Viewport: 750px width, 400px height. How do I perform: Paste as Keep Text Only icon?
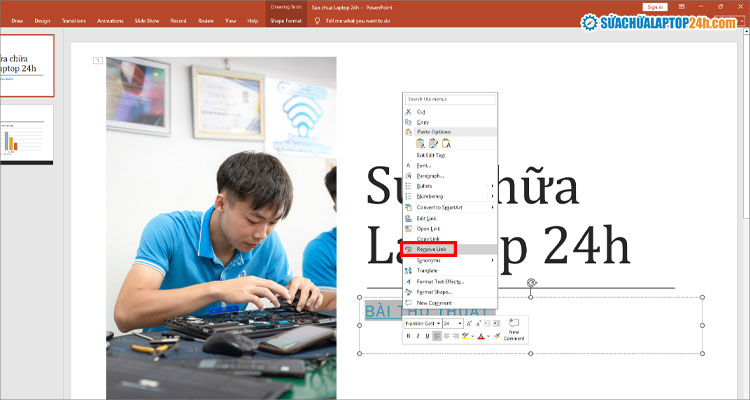click(446, 144)
